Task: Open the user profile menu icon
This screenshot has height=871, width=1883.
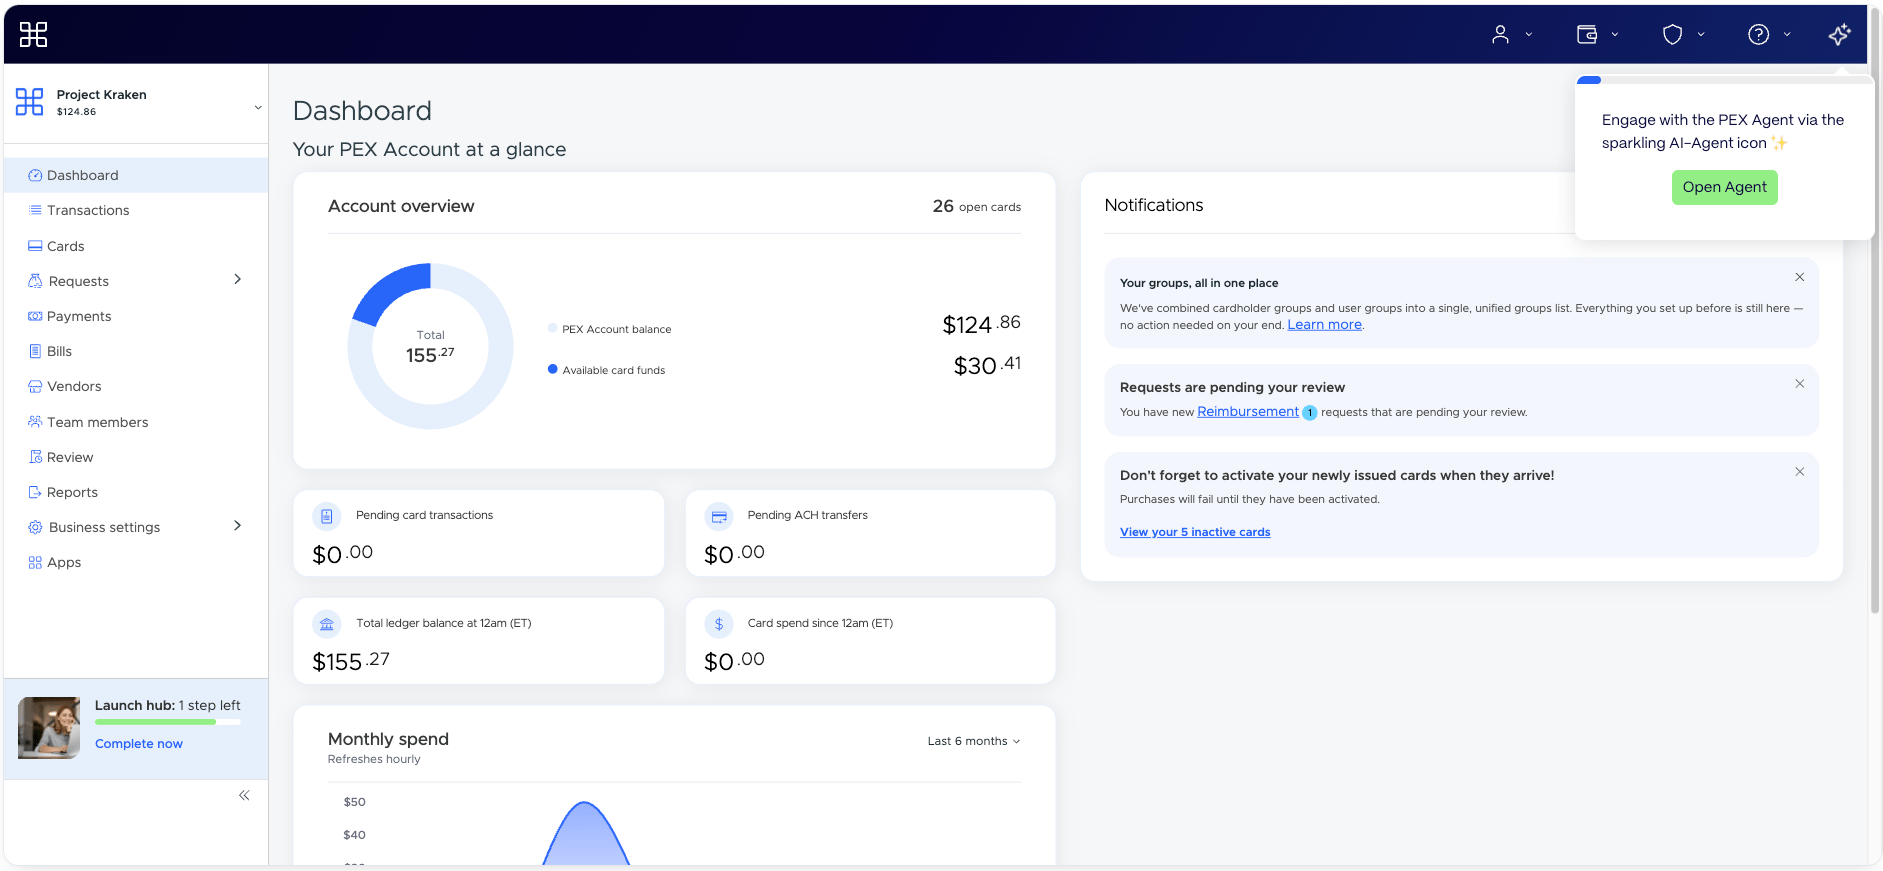Action: click(1500, 35)
